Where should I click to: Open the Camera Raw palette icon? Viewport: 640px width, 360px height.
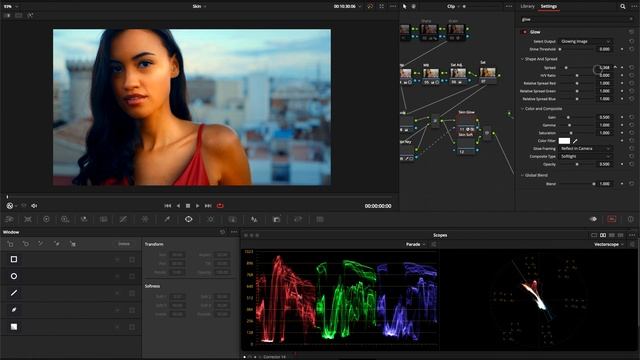[9, 219]
